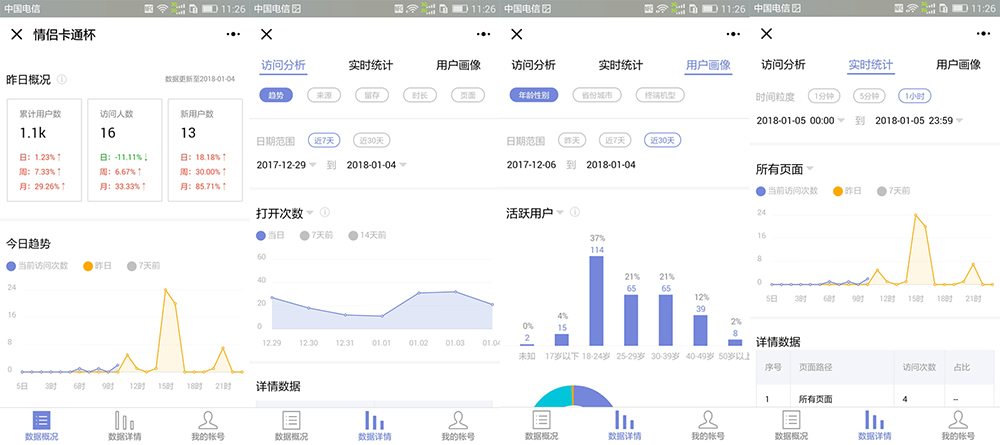
Task: Select the 昨天 date range option
Action: (572, 140)
